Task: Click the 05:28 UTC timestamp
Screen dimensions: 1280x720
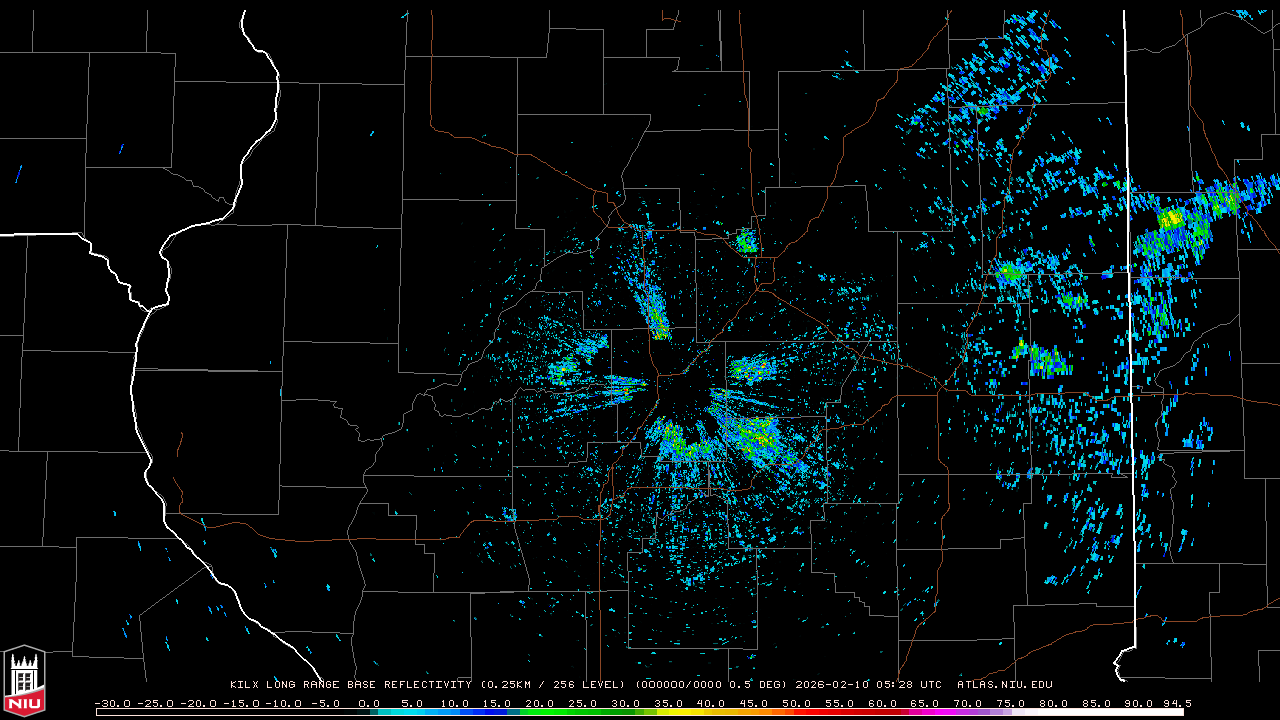Action: coord(907,685)
